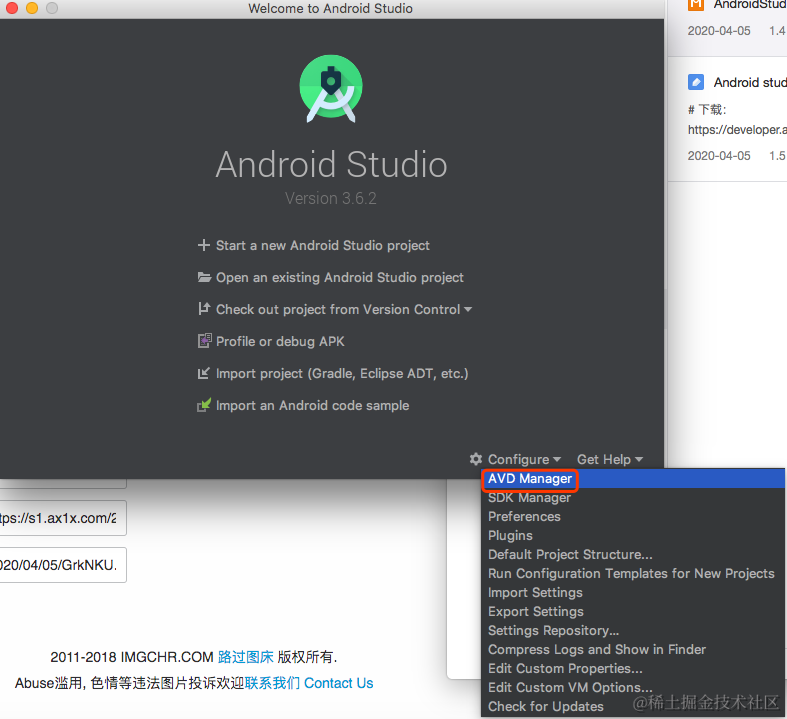This screenshot has height=719, width=787.
Task: Click the 联系我们 Contact Us link
Action: click(x=309, y=683)
